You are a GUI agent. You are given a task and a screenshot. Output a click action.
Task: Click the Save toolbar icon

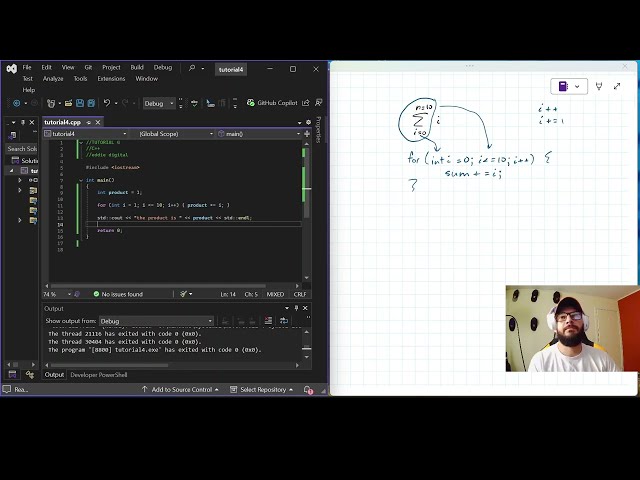click(80, 103)
